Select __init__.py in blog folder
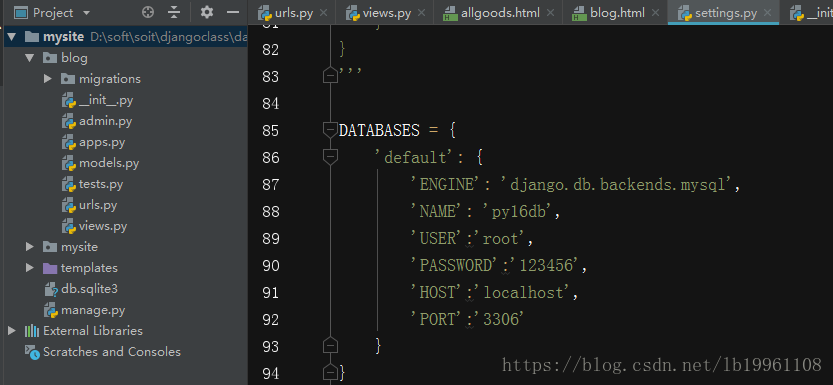Screen dimensions: 833x385 [x=106, y=100]
